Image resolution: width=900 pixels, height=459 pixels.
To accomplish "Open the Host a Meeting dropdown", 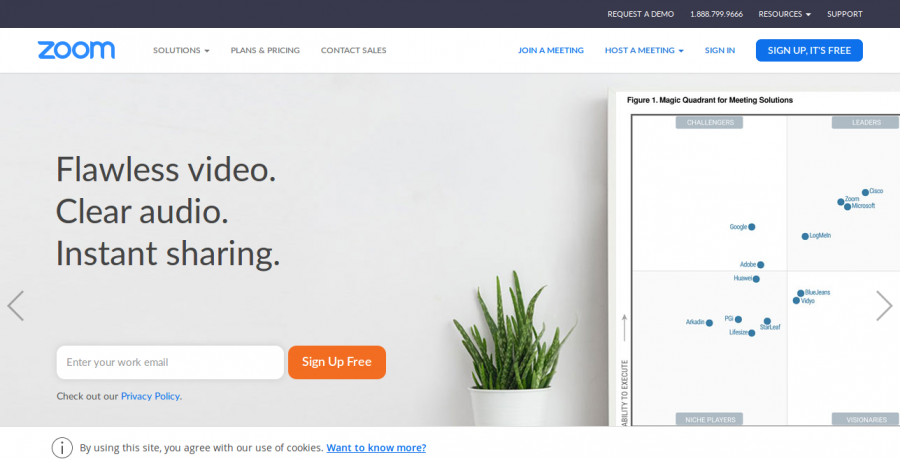I will tap(644, 50).
